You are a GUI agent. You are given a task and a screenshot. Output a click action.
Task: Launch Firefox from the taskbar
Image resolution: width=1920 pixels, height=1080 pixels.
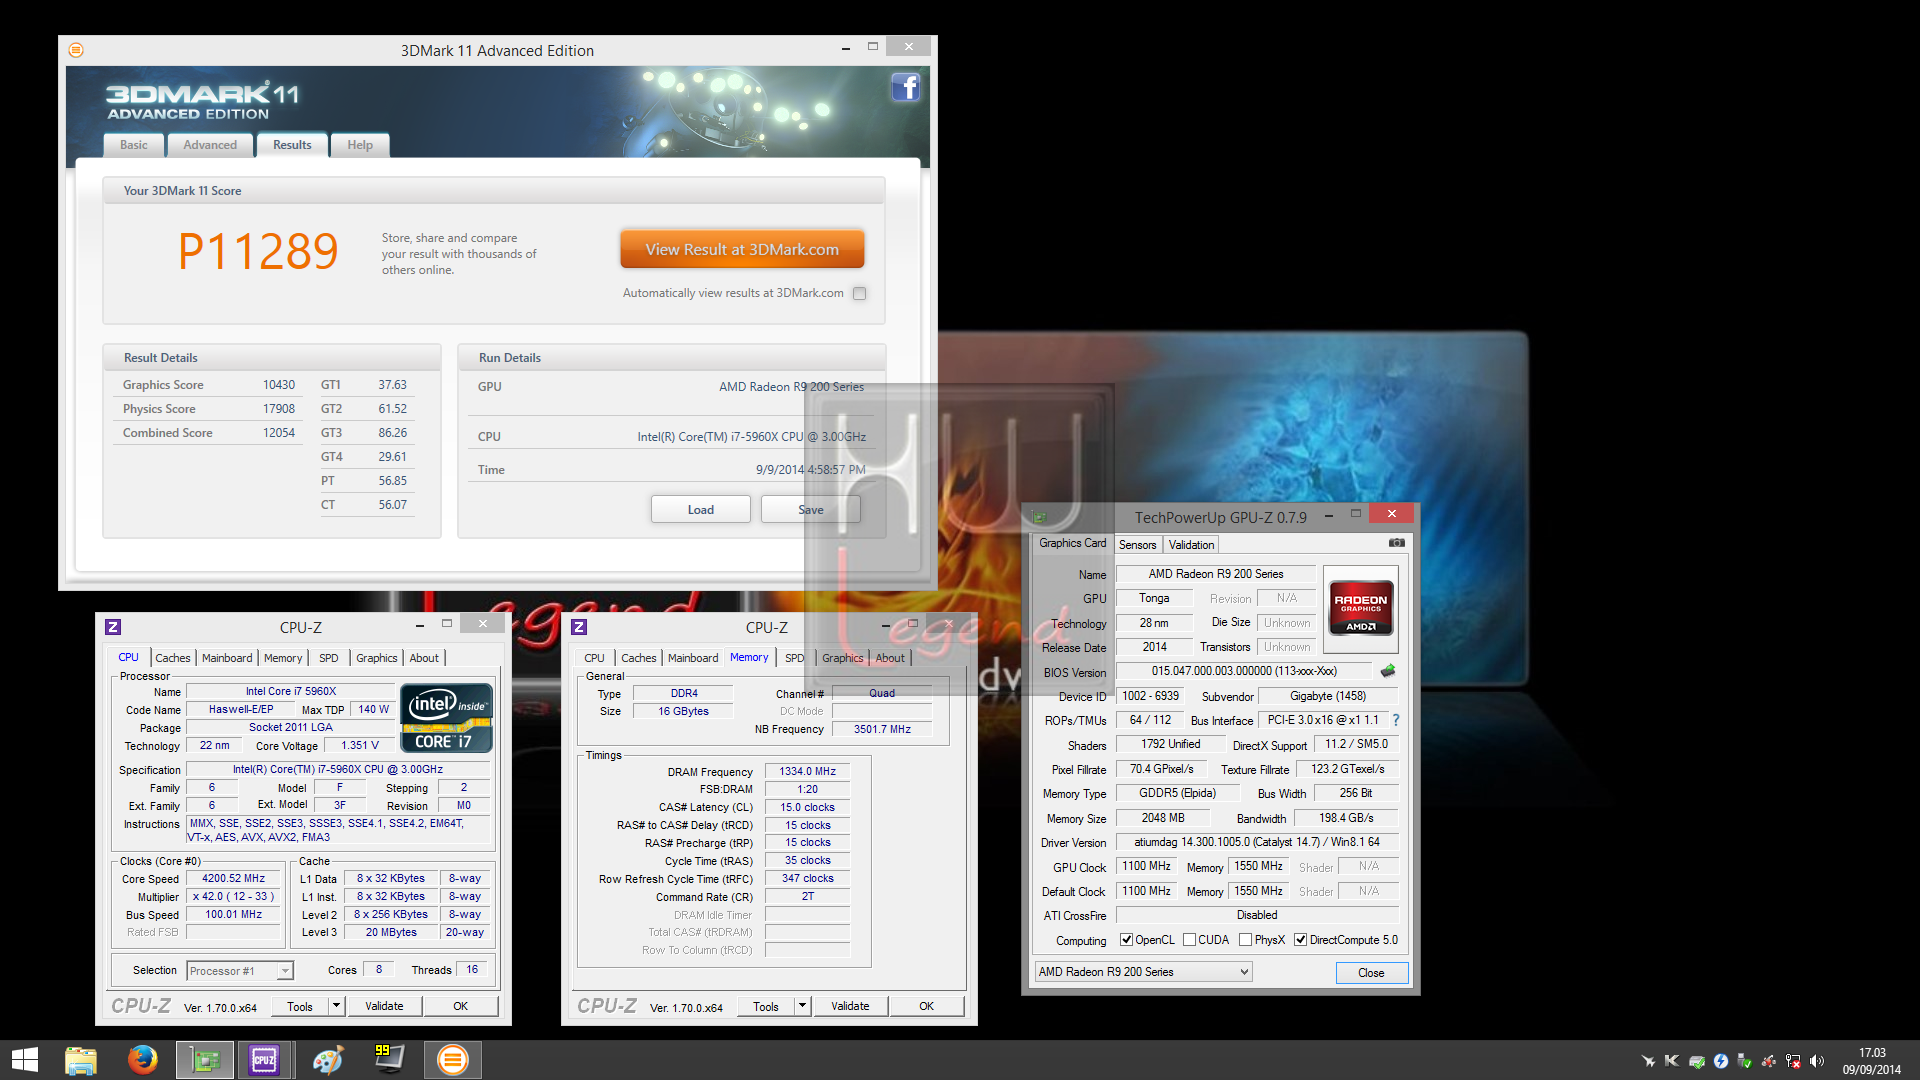pyautogui.click(x=142, y=1060)
